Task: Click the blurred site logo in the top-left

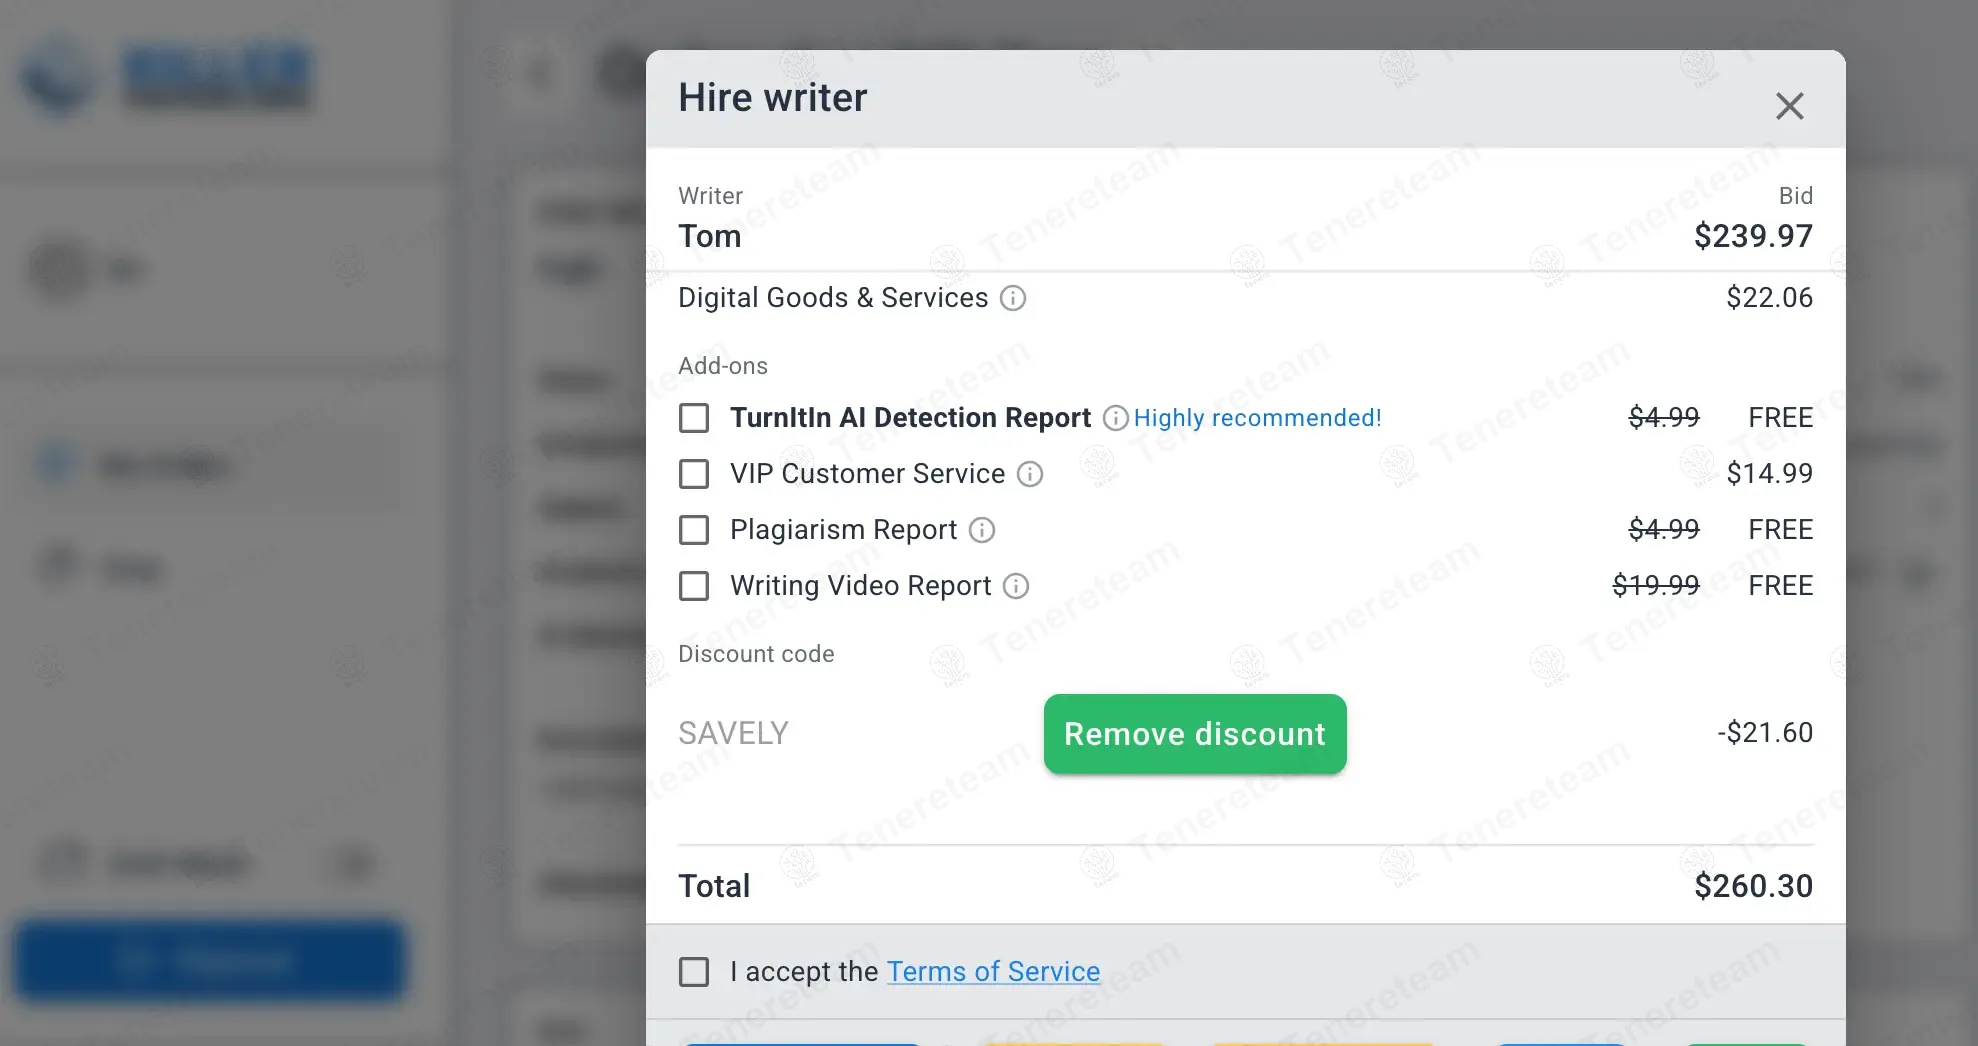Action: (167, 76)
